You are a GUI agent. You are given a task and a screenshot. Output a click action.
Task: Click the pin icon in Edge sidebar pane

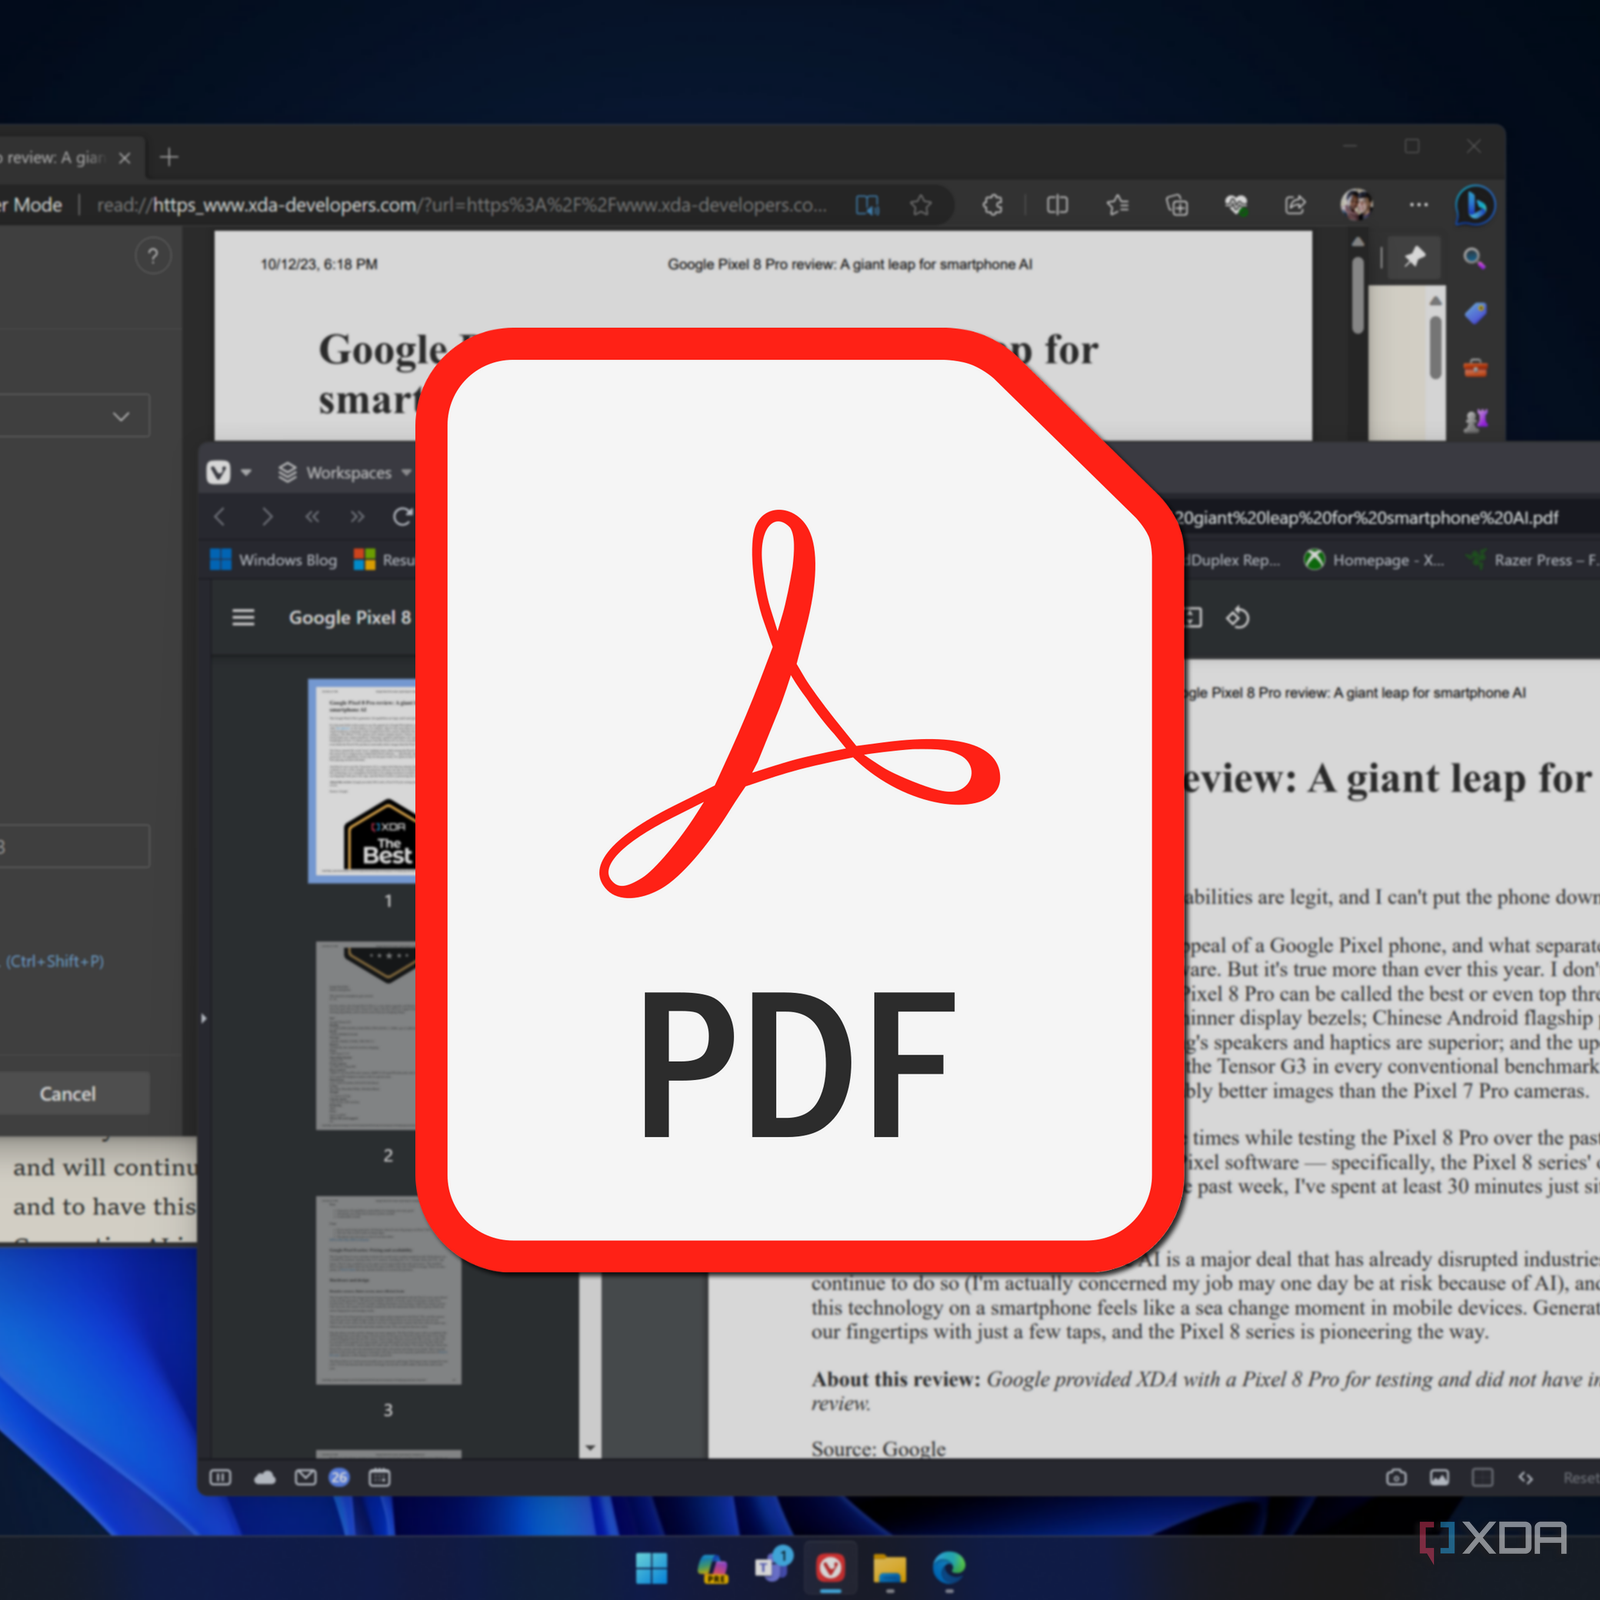(1414, 257)
